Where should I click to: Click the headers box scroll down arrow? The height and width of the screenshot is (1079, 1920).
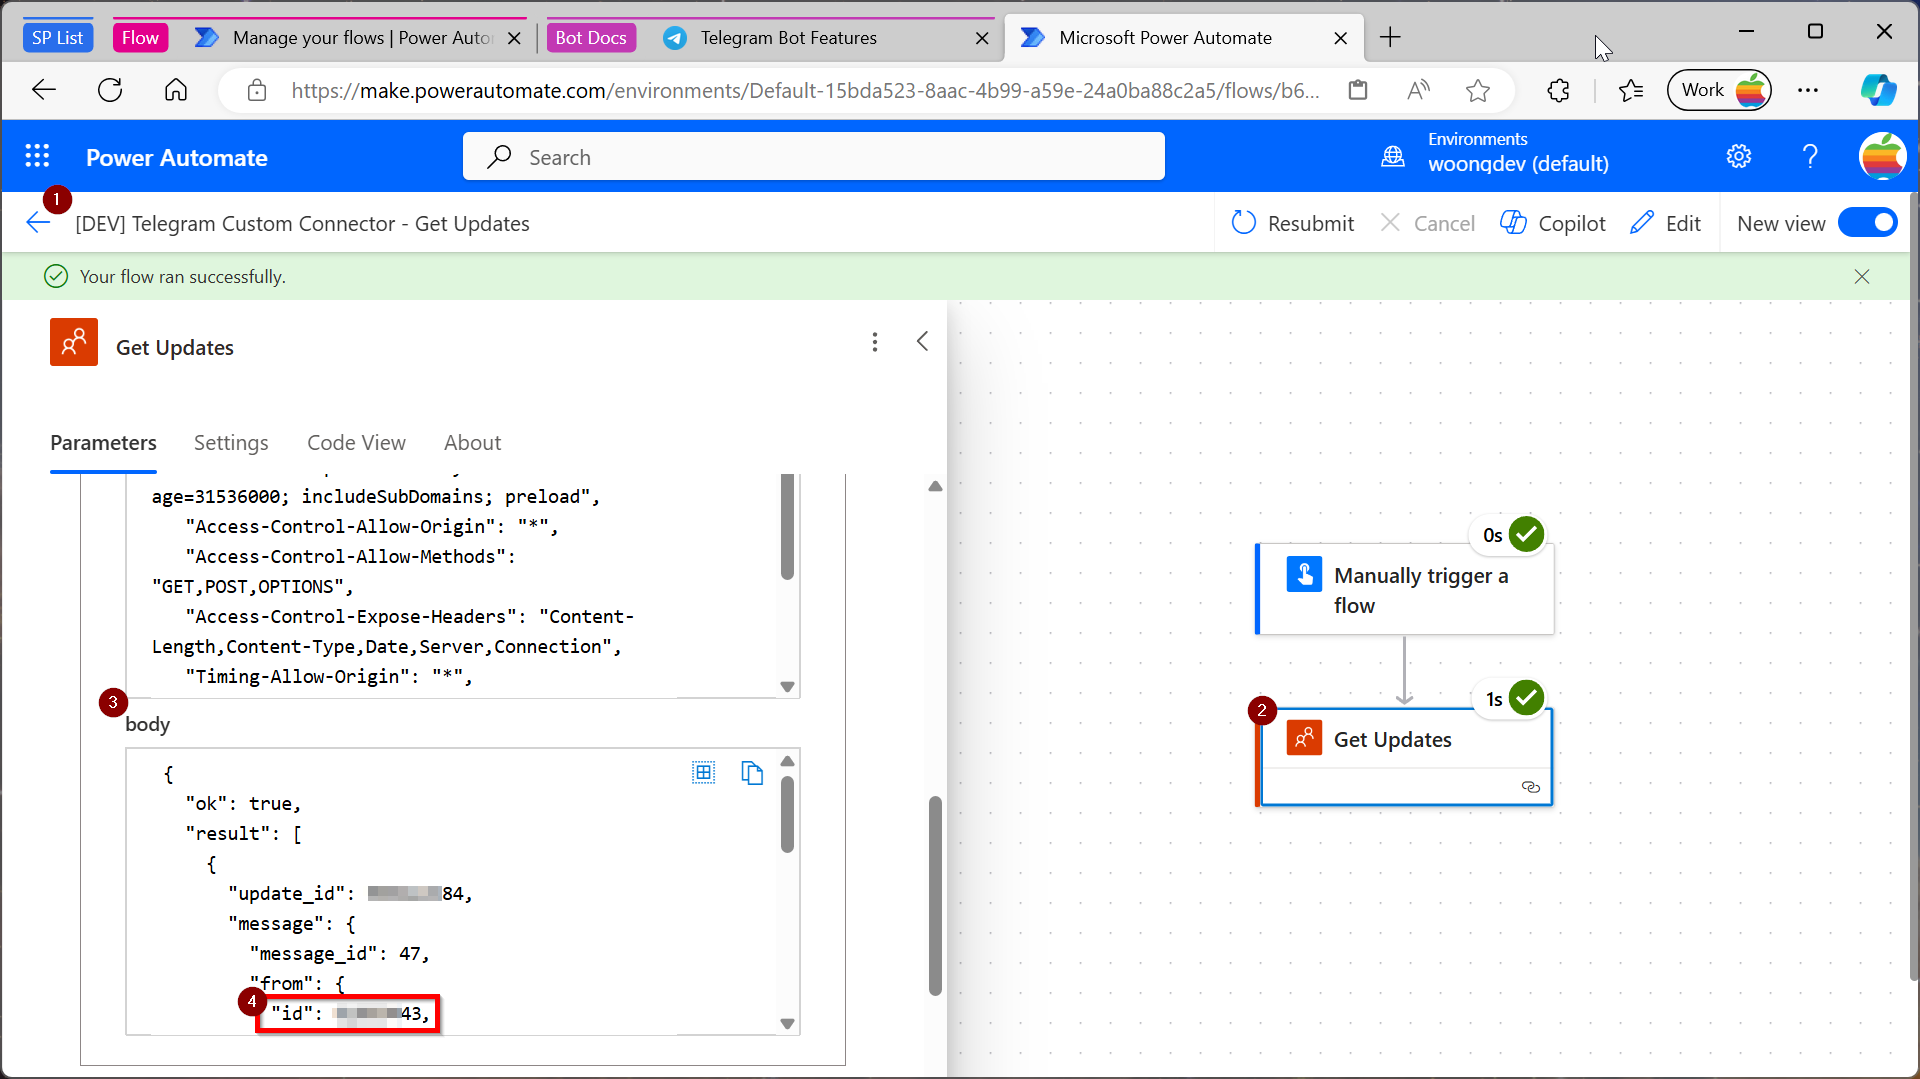coord(787,687)
